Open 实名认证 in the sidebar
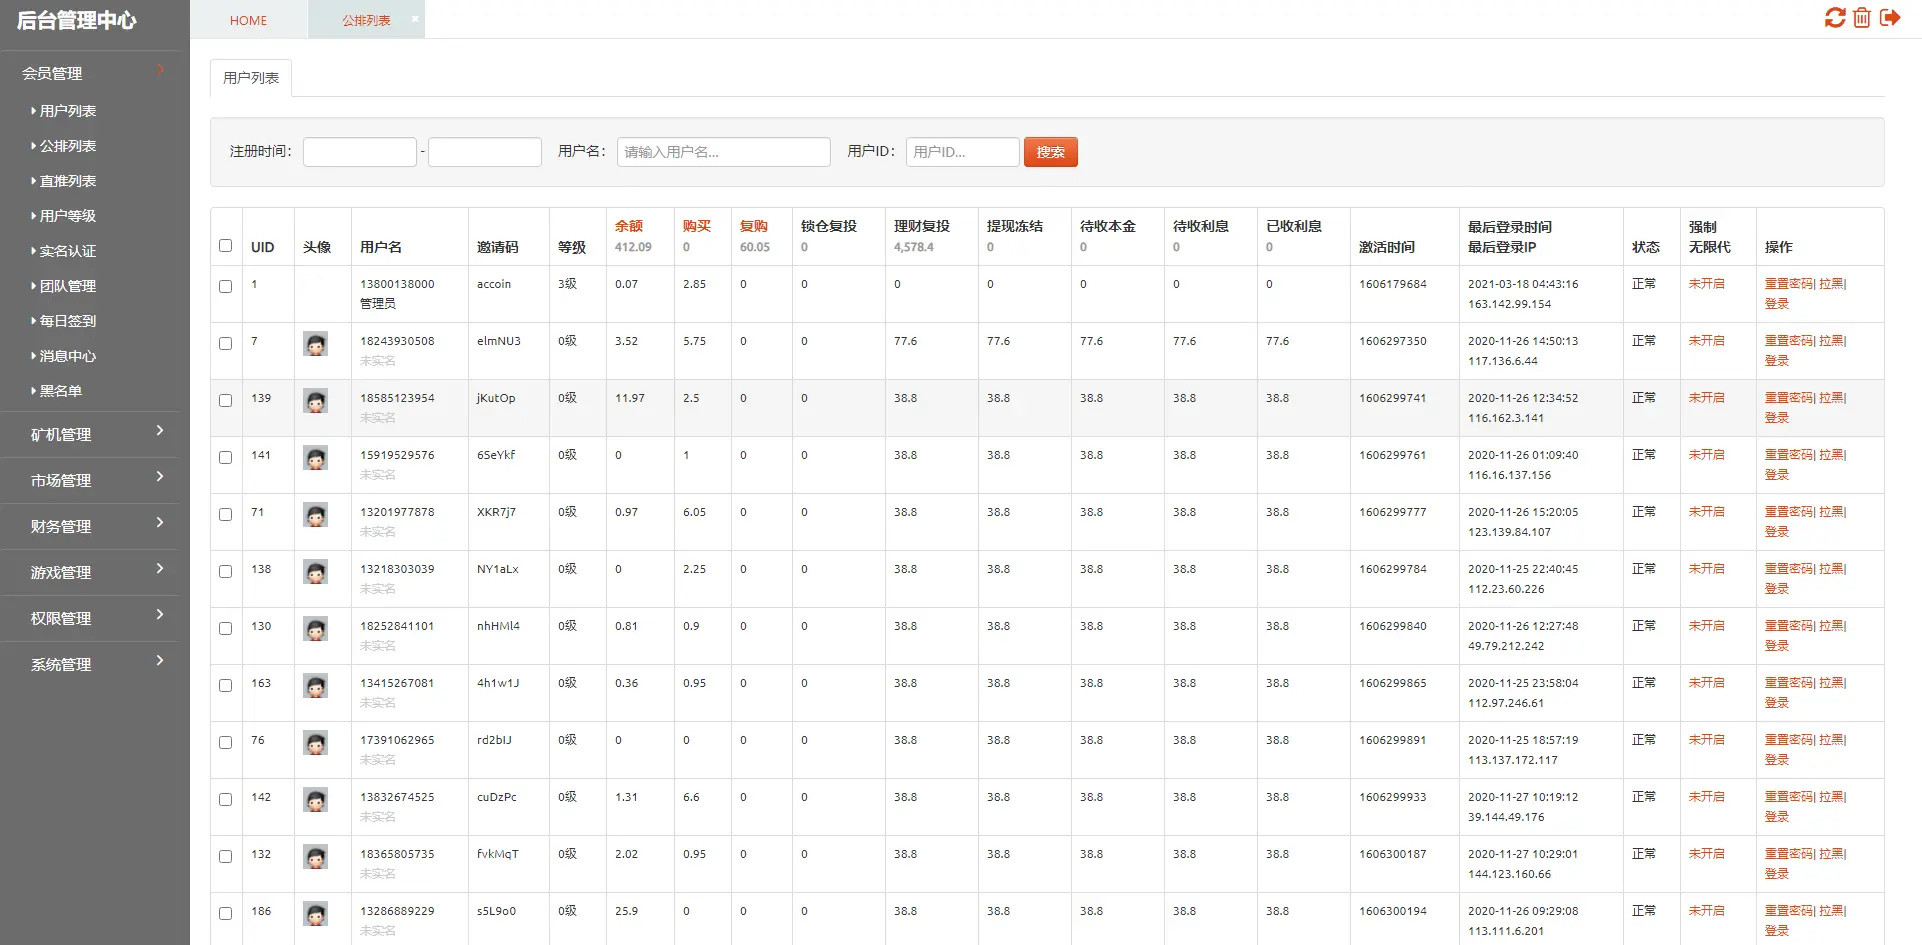1922x945 pixels. pyautogui.click(x=68, y=251)
